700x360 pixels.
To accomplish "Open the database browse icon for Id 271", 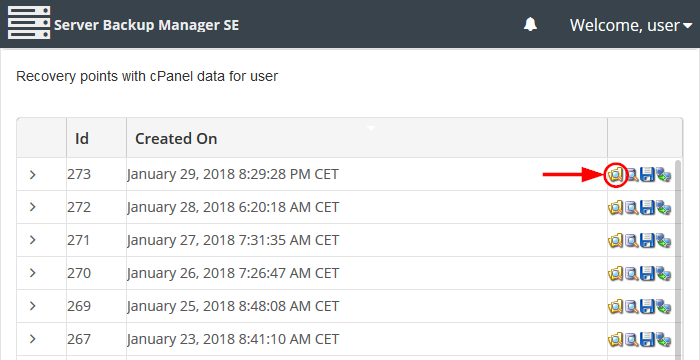I will click(x=632, y=241).
